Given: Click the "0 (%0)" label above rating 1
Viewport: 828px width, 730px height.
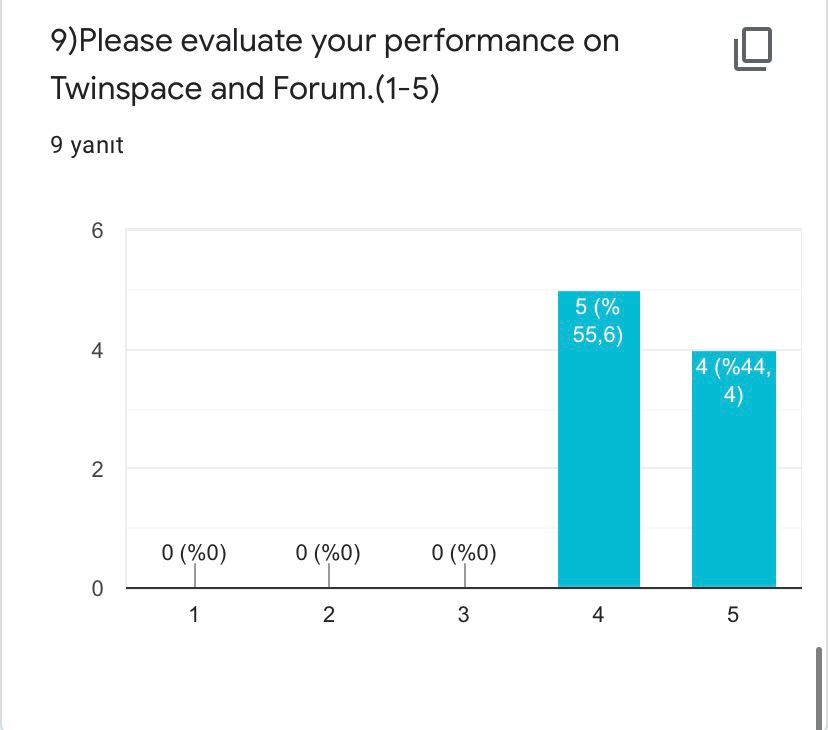Looking at the screenshot, I should point(196,551).
